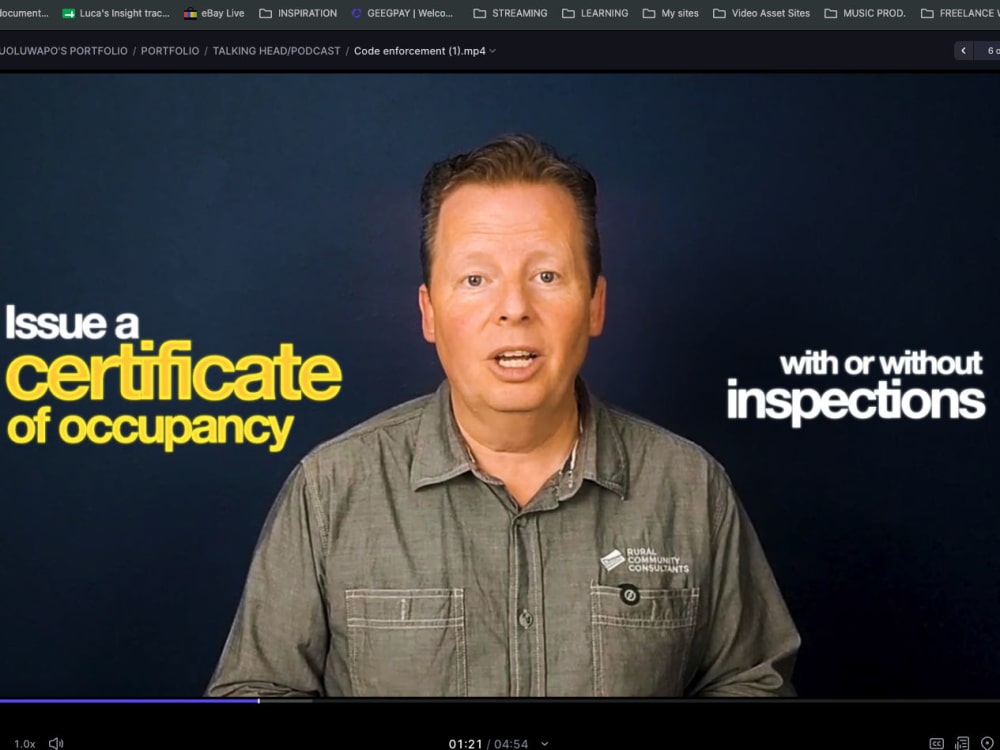The image size is (1000, 750).
Task: Click the 04:54 total duration text
Action: [x=511, y=744]
